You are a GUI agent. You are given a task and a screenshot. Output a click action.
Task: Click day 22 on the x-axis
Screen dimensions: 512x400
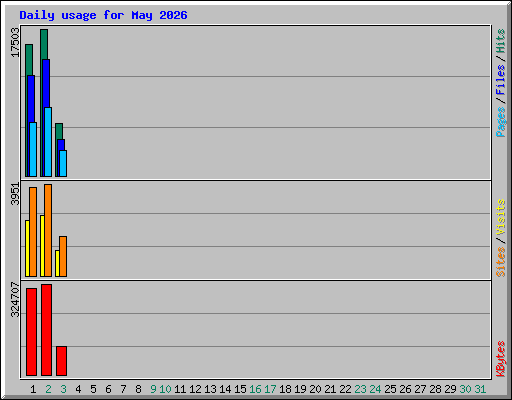345,389
